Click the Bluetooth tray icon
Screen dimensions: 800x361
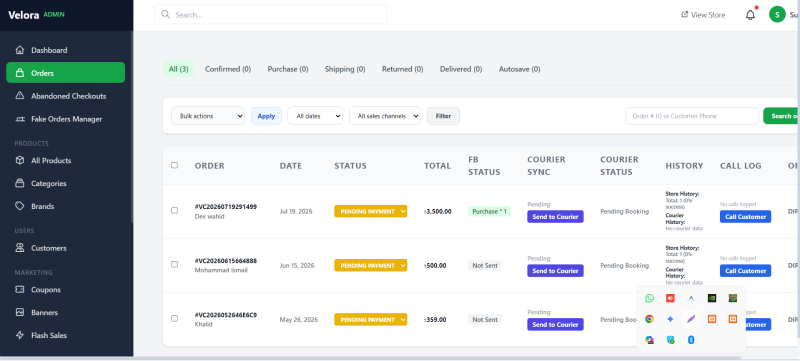691,340
